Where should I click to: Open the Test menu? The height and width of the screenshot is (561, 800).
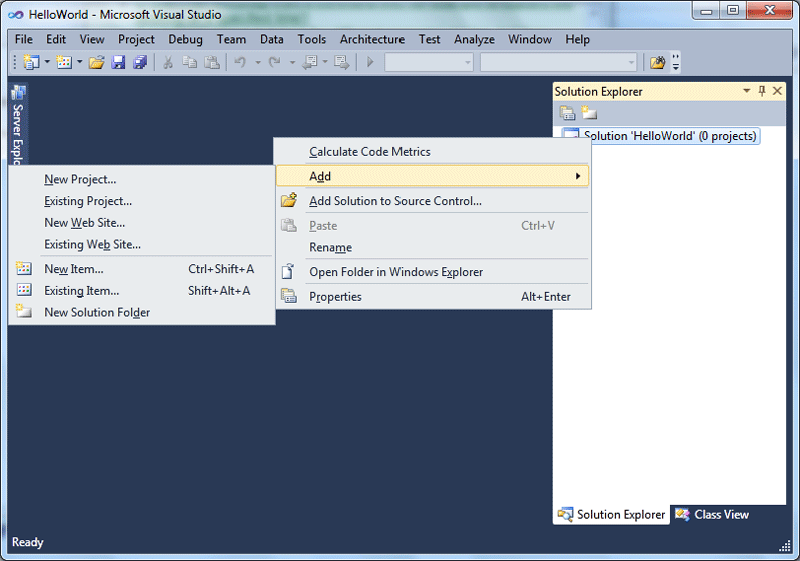(x=430, y=39)
